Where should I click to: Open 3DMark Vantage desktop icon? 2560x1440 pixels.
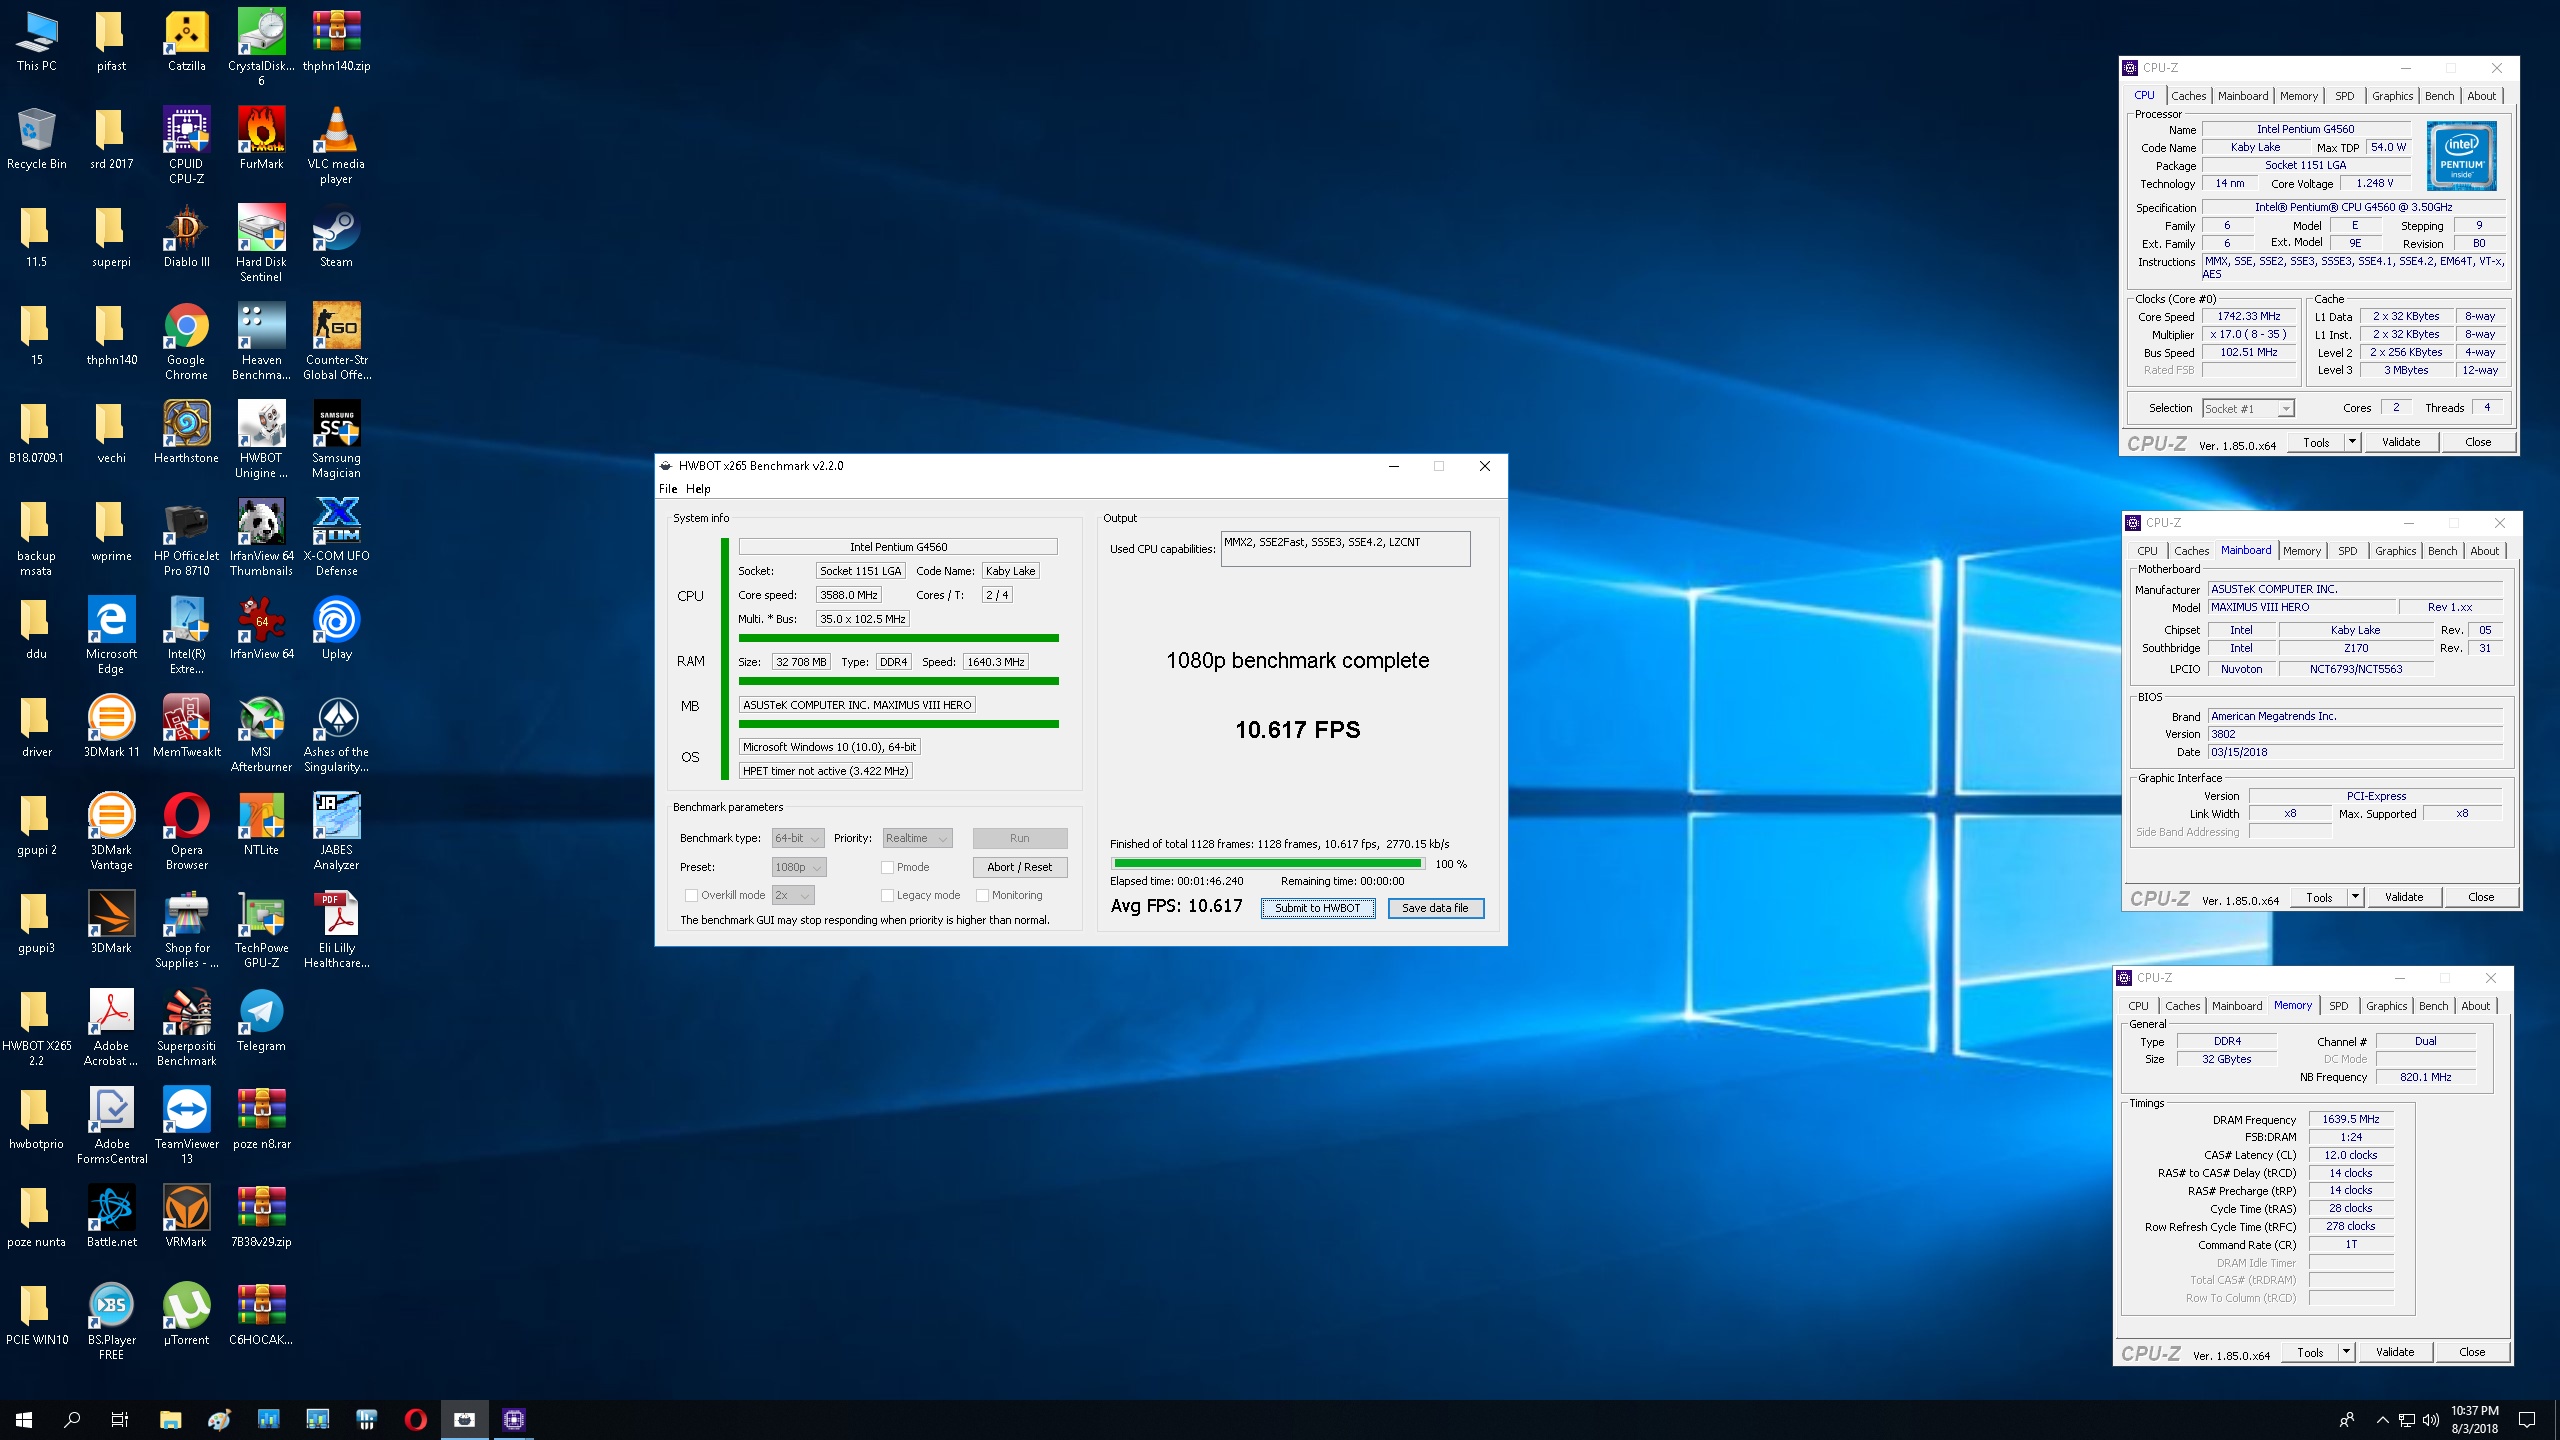click(x=111, y=832)
